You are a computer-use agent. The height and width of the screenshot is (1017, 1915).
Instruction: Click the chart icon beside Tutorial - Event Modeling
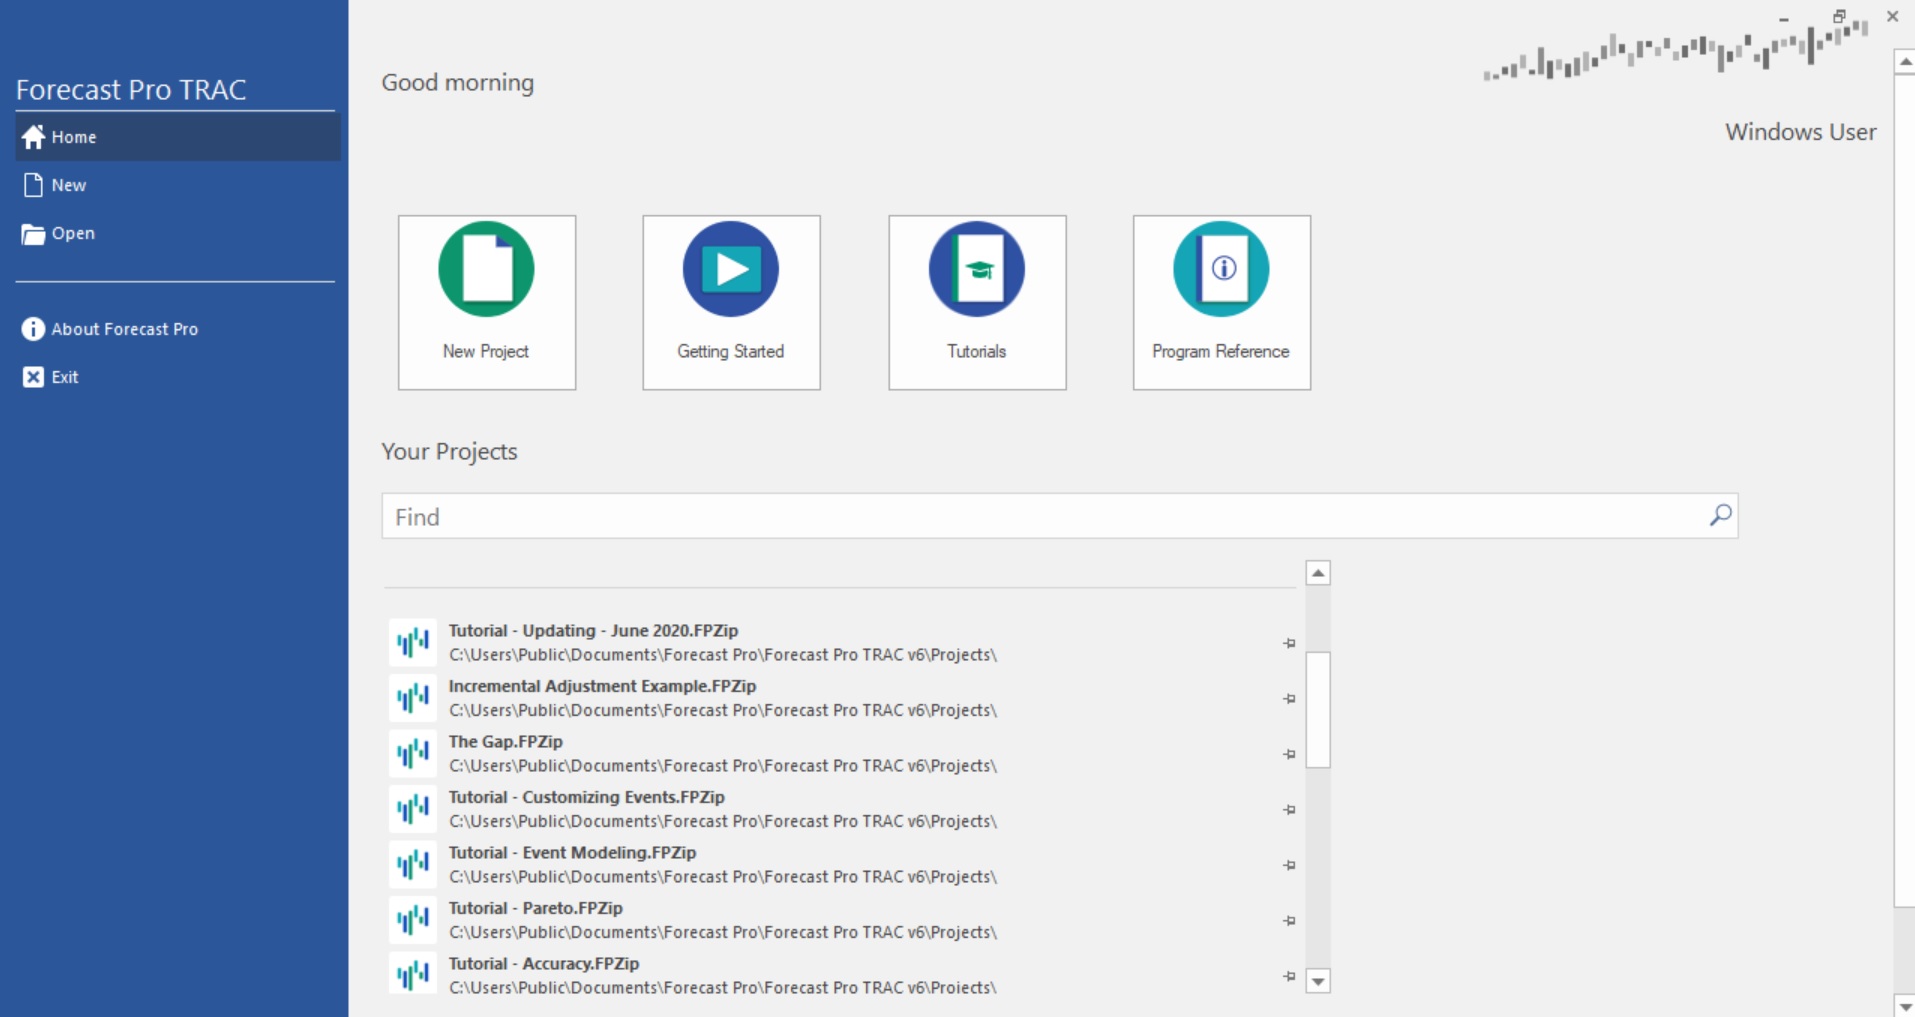click(413, 864)
